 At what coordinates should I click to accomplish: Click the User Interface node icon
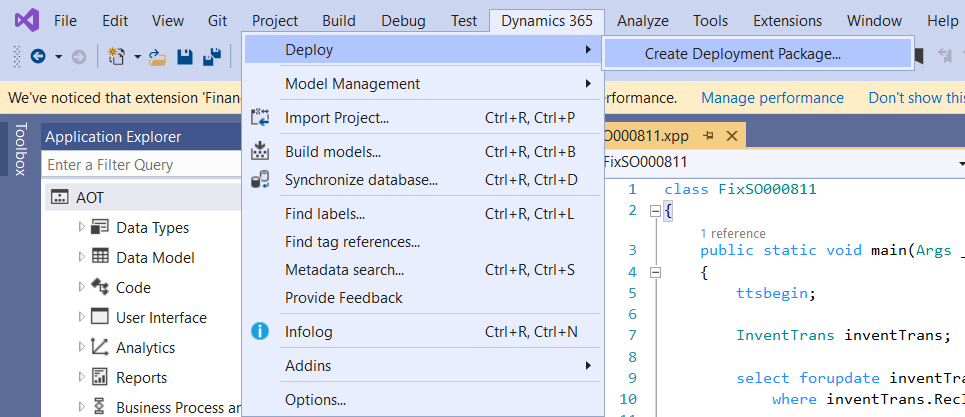(x=100, y=317)
